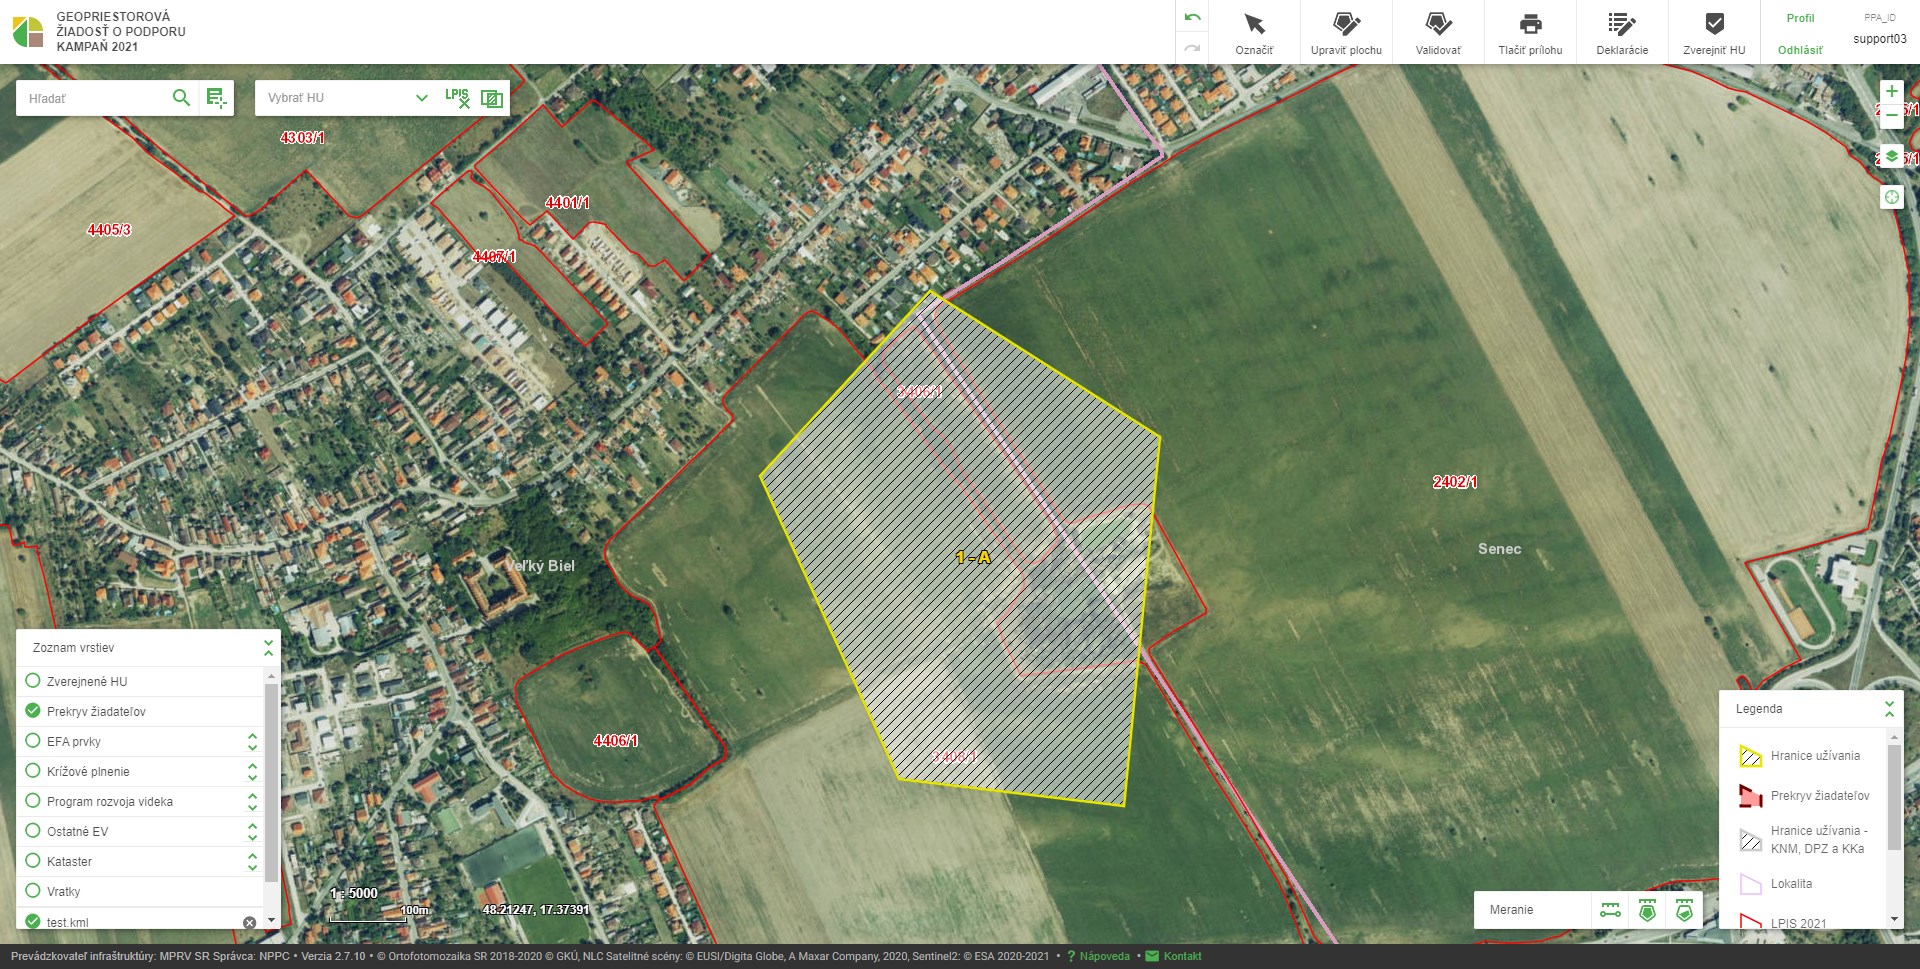The image size is (1920, 969).
Task: Click Odhlásiť to log out
Action: (x=1800, y=50)
